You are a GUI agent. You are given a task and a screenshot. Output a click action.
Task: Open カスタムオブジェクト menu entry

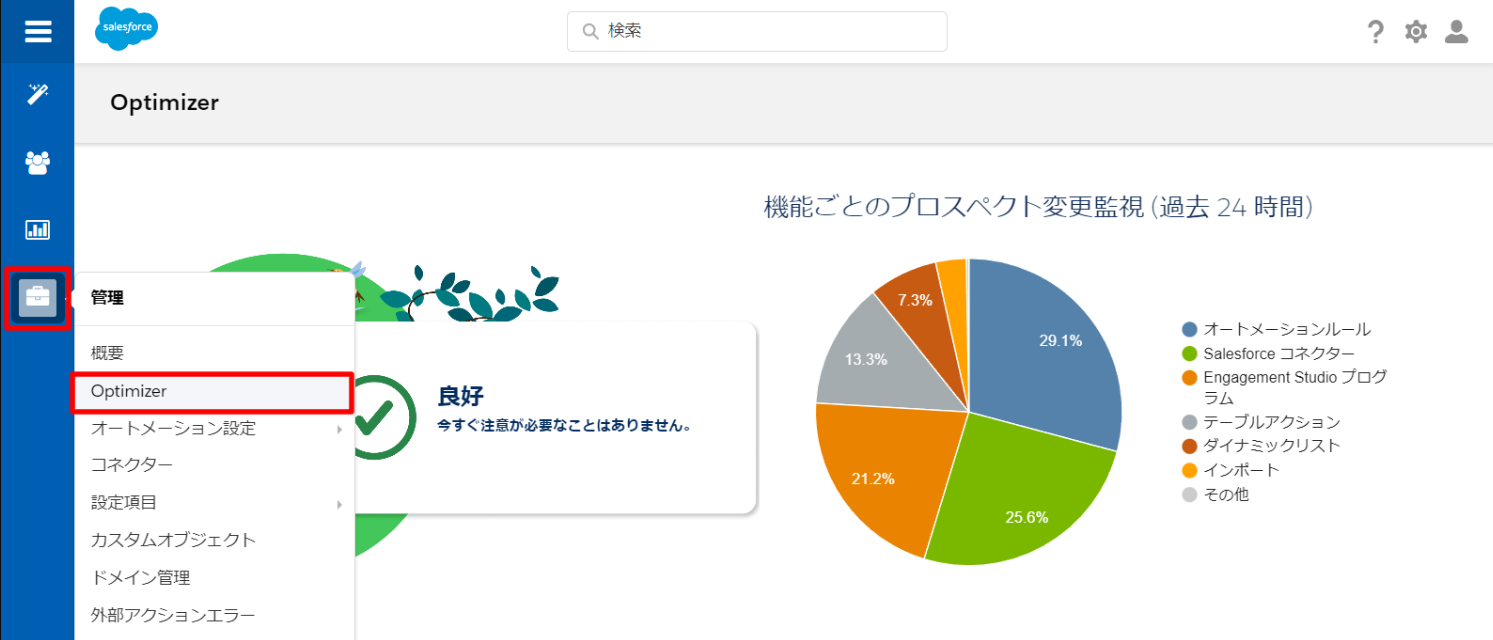coord(173,540)
